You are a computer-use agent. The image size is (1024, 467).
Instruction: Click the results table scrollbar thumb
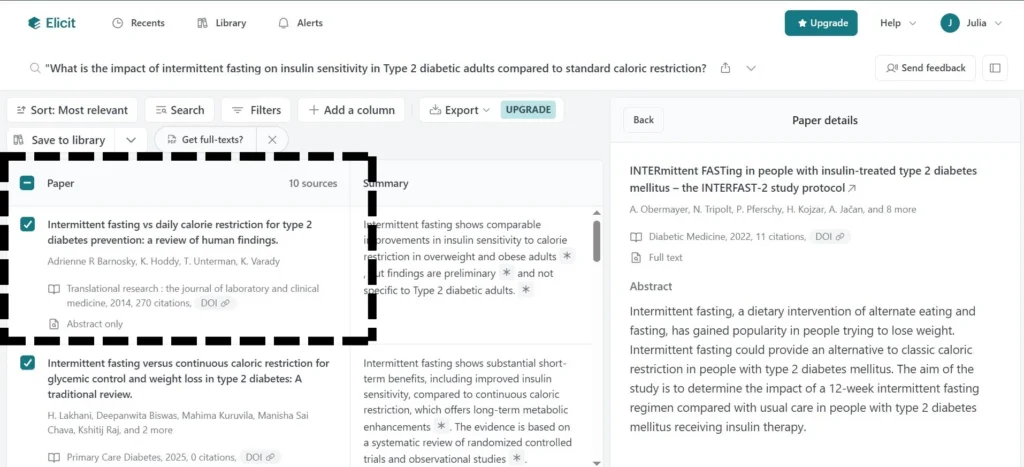click(596, 241)
